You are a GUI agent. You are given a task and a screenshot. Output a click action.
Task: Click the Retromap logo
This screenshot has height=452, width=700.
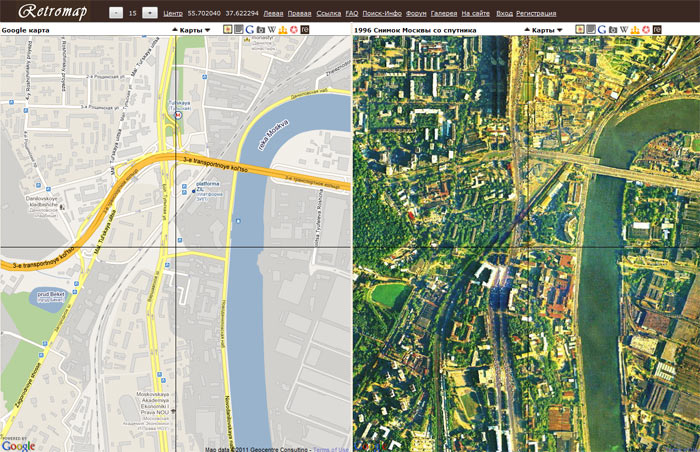click(x=52, y=12)
